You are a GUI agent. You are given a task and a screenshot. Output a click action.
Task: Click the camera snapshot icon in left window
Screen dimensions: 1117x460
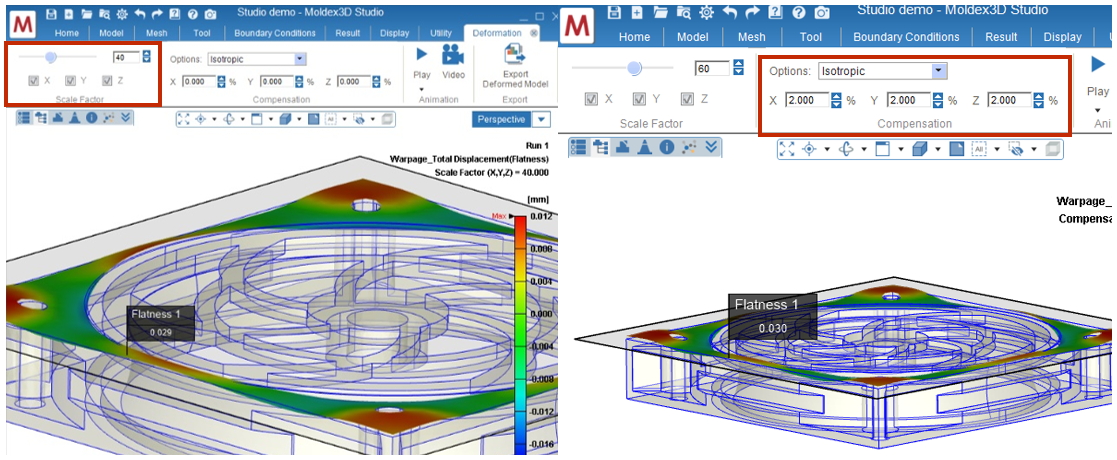tap(211, 14)
